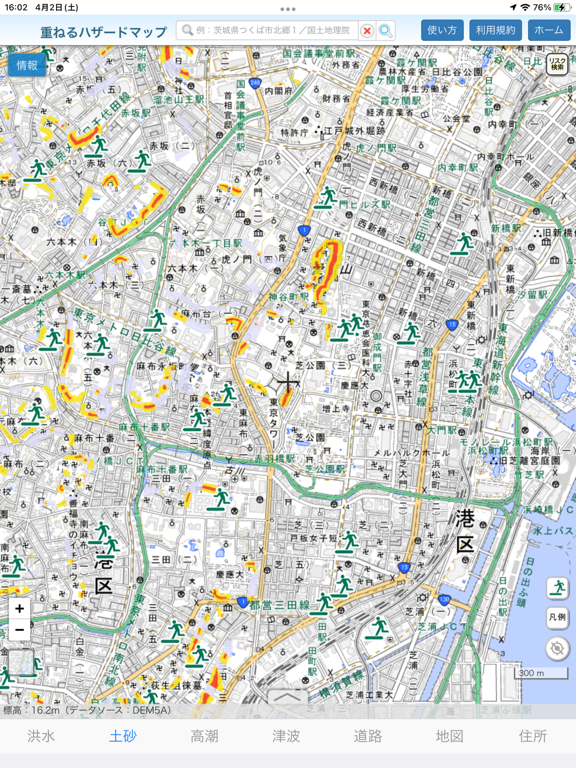Image resolution: width=576 pixels, height=768 pixels.
Task: Tap evacuation site icon left of 芝浦JCT
Action: pos(377,627)
